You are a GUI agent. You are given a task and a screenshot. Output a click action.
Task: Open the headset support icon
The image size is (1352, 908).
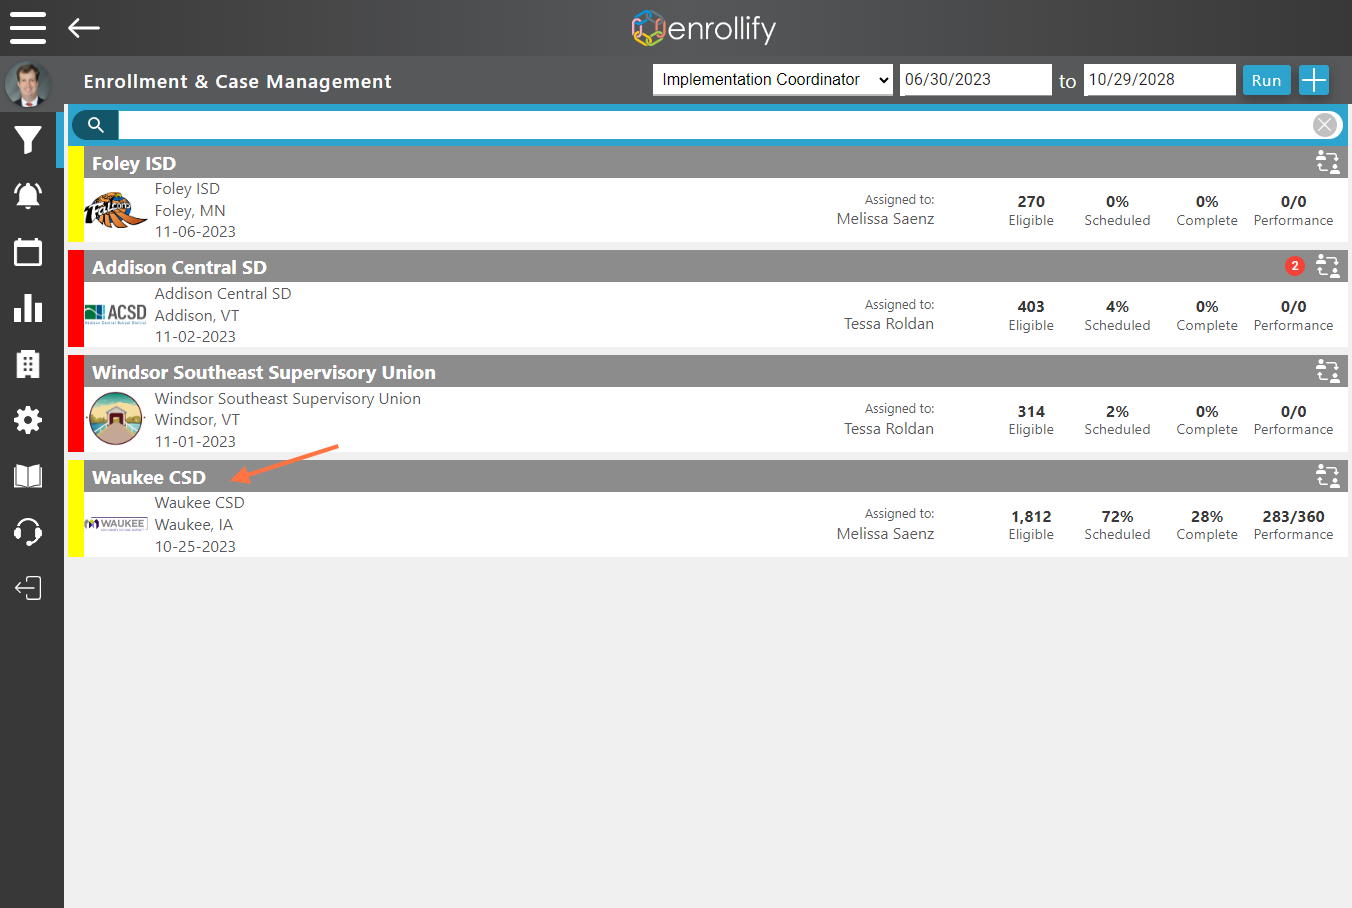click(28, 532)
